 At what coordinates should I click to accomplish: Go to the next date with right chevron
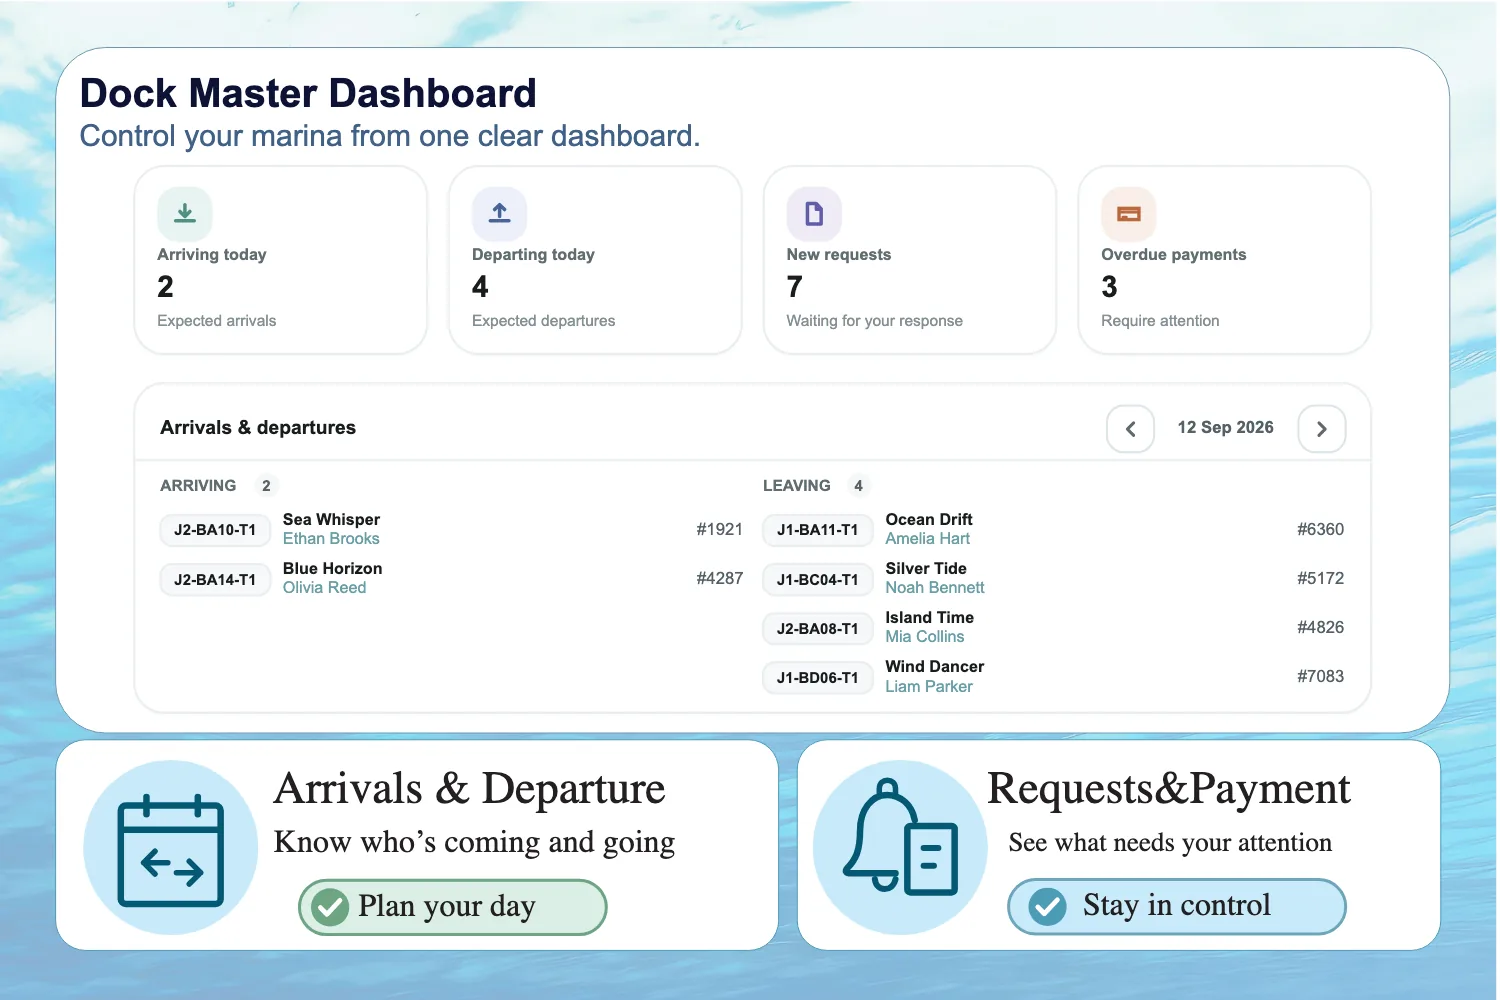pos(1322,429)
